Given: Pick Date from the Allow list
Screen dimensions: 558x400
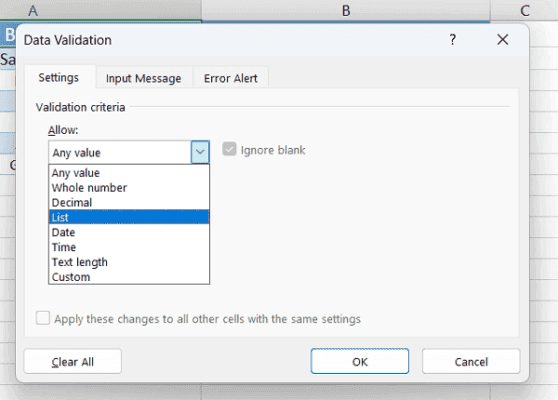Looking at the screenshot, I should (129, 232).
